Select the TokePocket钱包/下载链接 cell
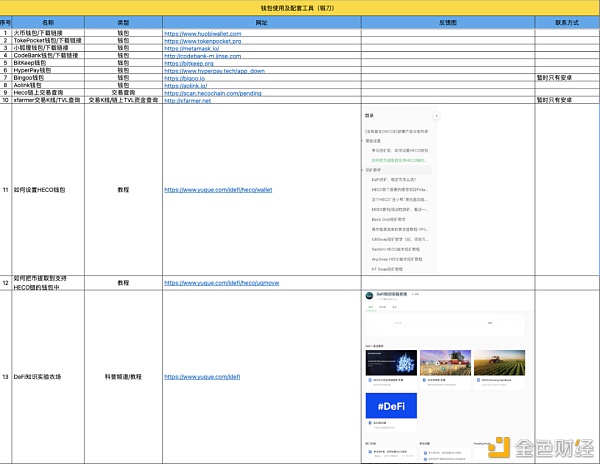 tap(48, 41)
